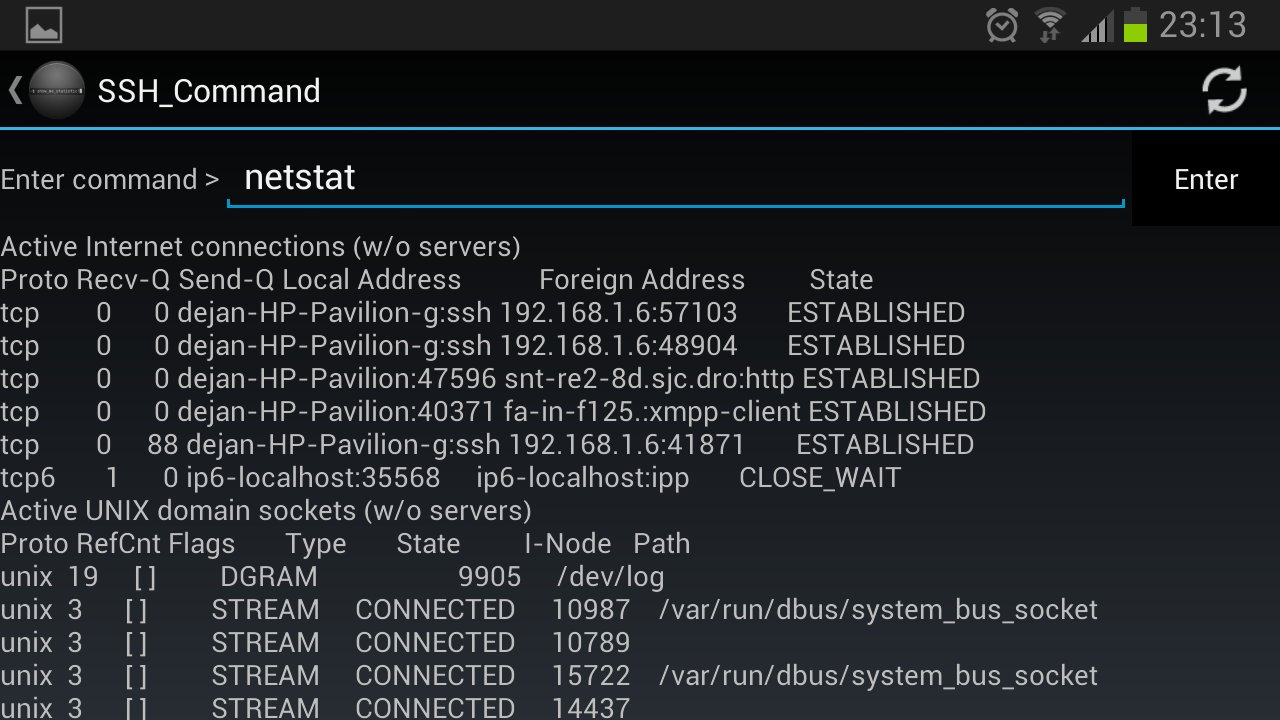This screenshot has width=1280, height=720.
Task: Tap the I-Node column header
Action: [567, 544]
